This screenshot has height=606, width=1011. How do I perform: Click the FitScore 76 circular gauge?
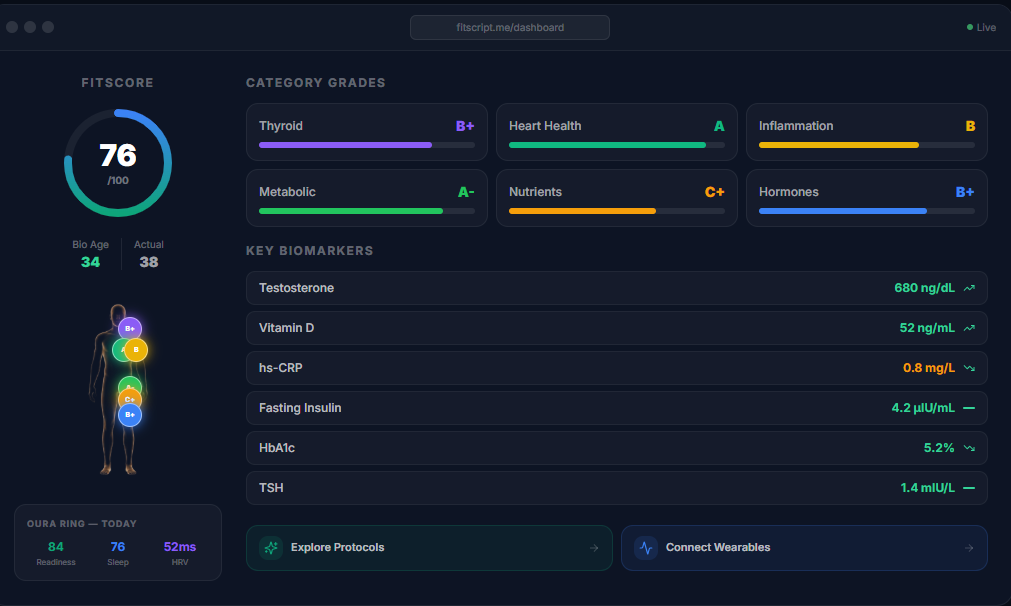[x=118, y=163]
